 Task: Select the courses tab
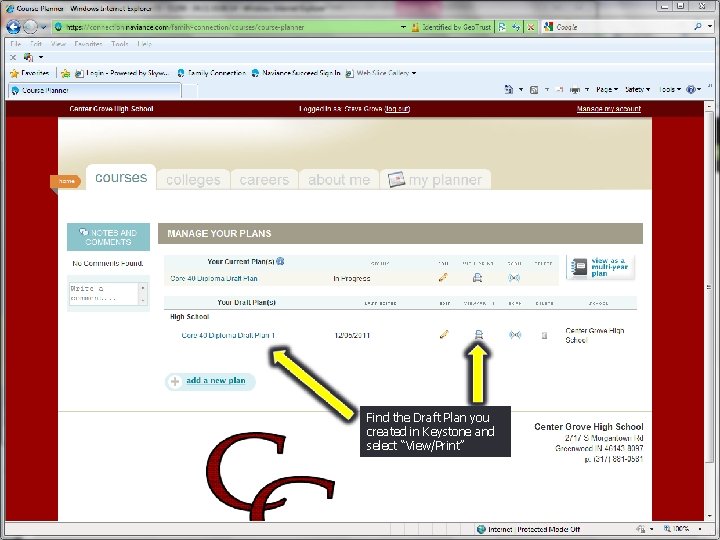pos(121,178)
